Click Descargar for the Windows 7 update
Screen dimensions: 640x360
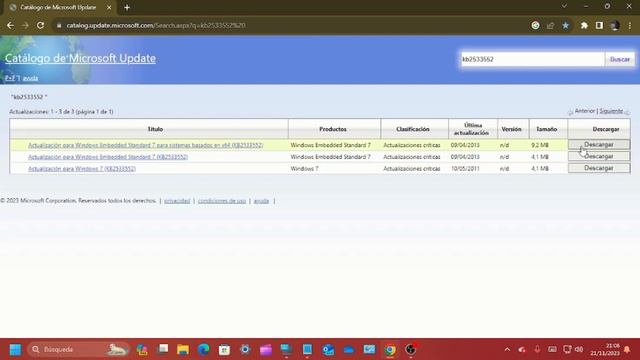click(x=599, y=168)
